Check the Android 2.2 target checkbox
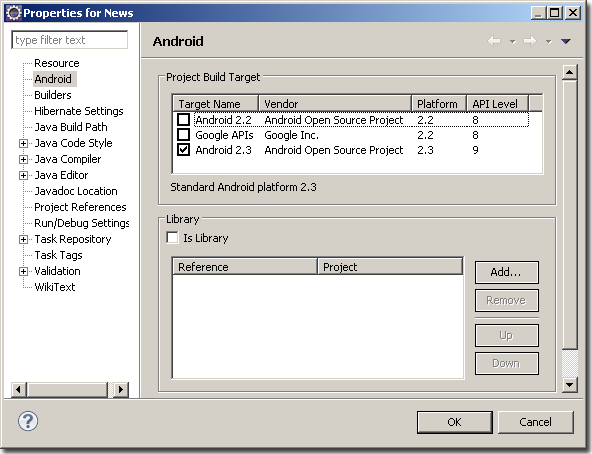Image resolution: width=592 pixels, height=454 pixels. (x=183, y=120)
